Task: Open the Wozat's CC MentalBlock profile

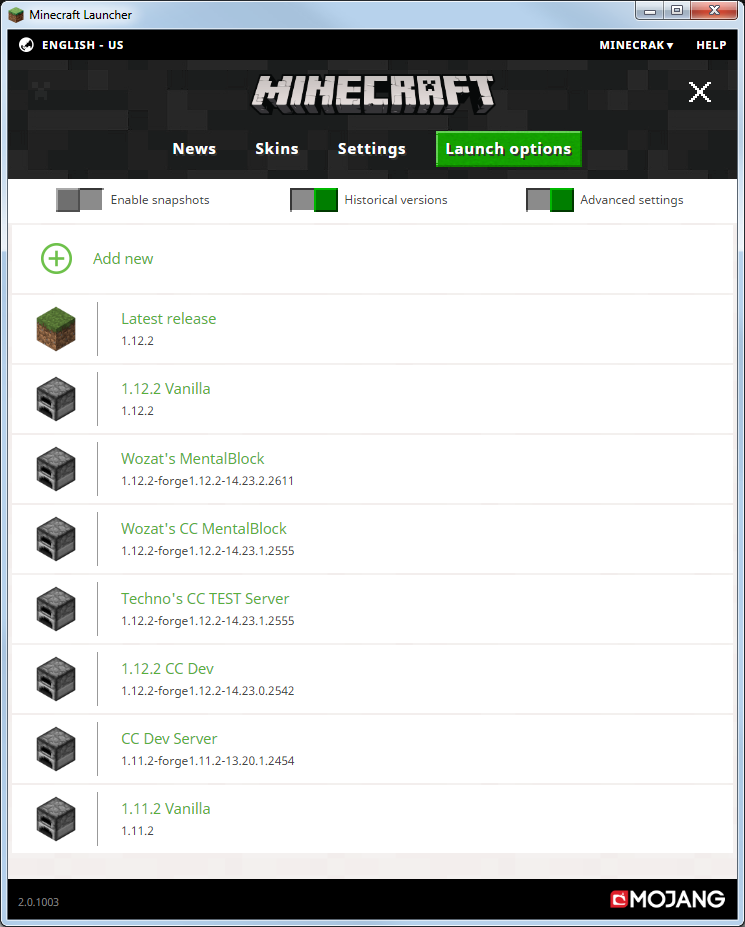Action: click(x=372, y=539)
